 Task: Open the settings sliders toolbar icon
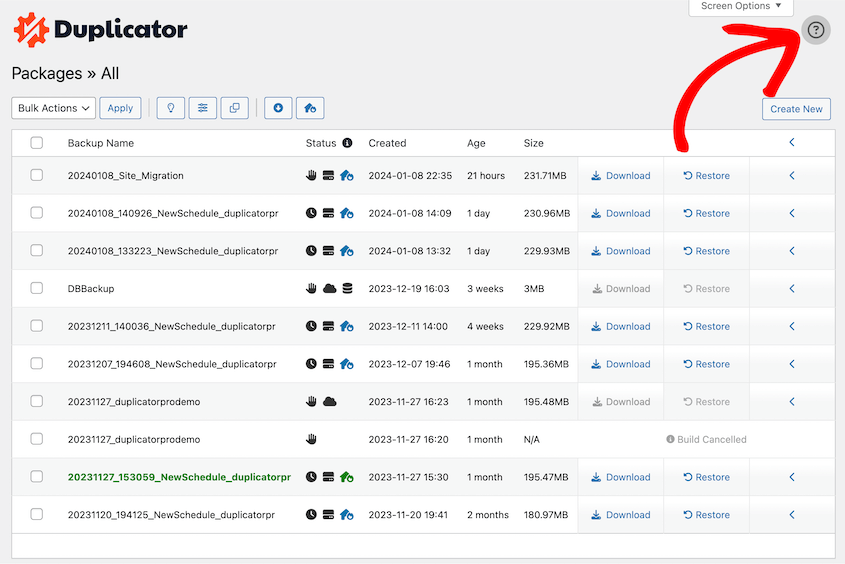[203, 108]
